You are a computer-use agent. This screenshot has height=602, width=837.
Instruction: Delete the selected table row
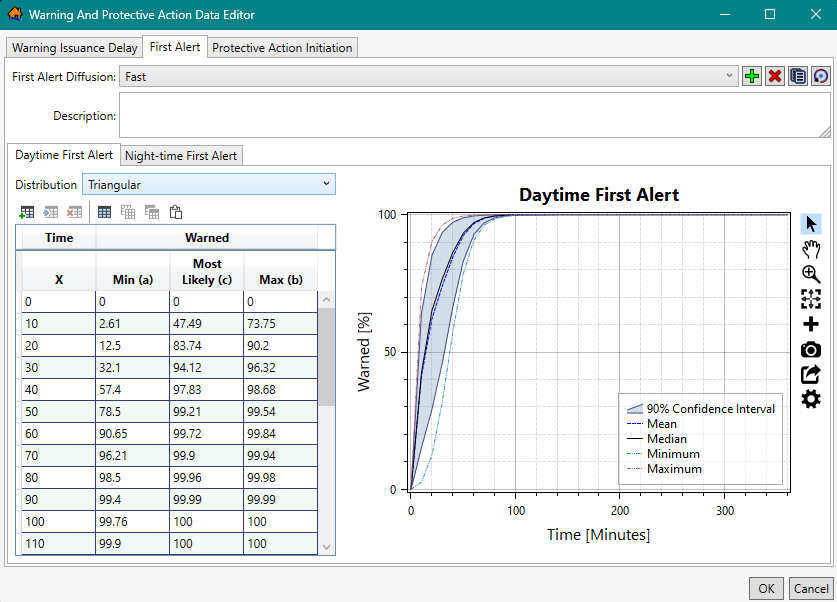[x=75, y=212]
